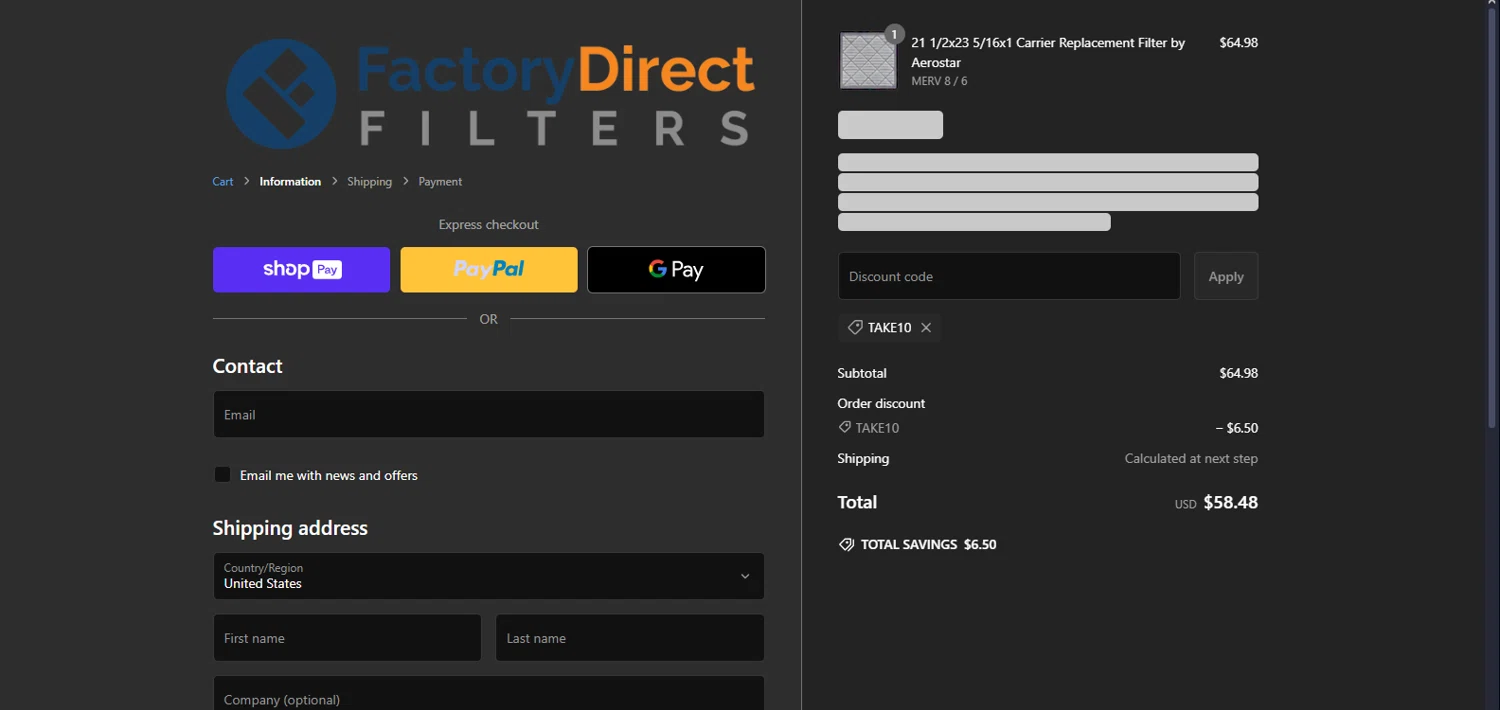Screen dimensions: 1500x710
Task: Go back to Cart breadcrumb
Action: [223, 181]
